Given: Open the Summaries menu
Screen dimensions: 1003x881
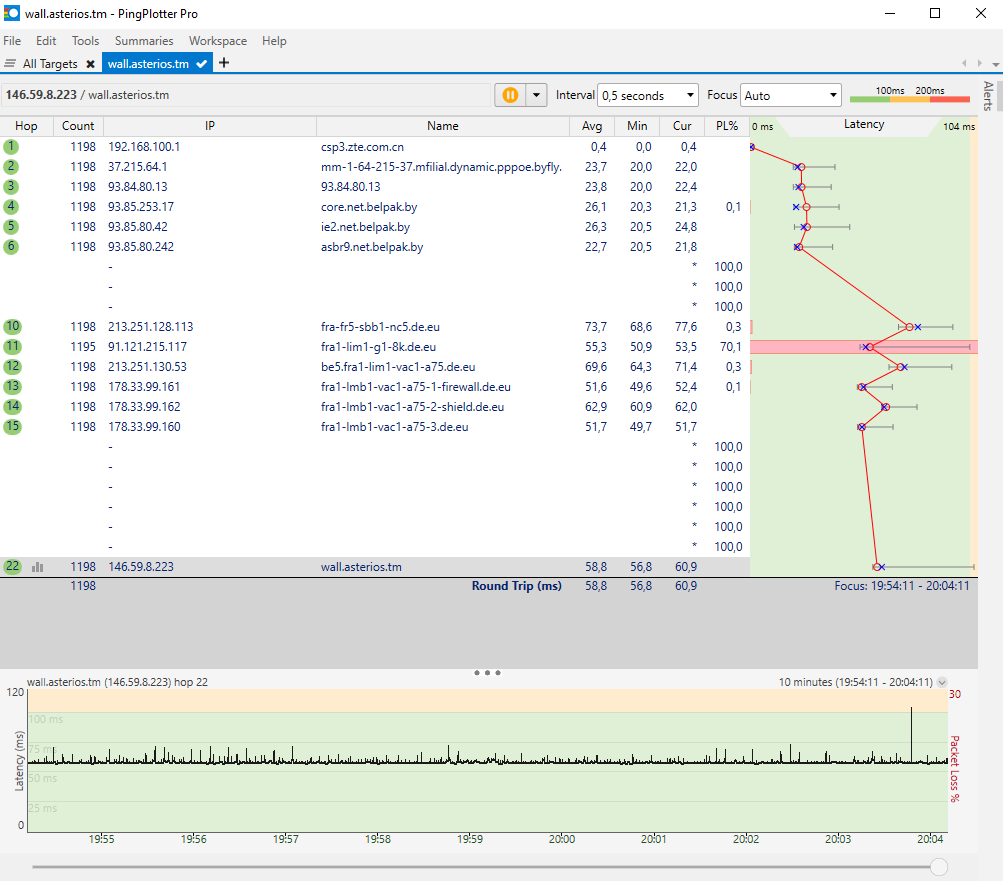Looking at the screenshot, I should 144,41.
